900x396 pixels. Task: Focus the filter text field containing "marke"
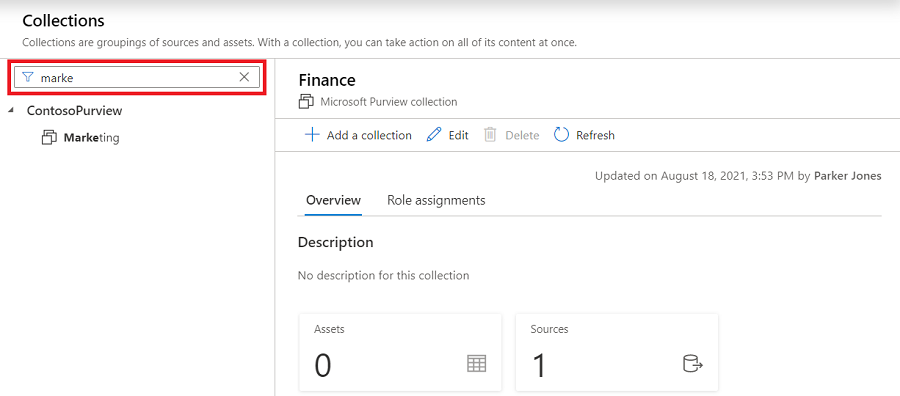point(137,77)
